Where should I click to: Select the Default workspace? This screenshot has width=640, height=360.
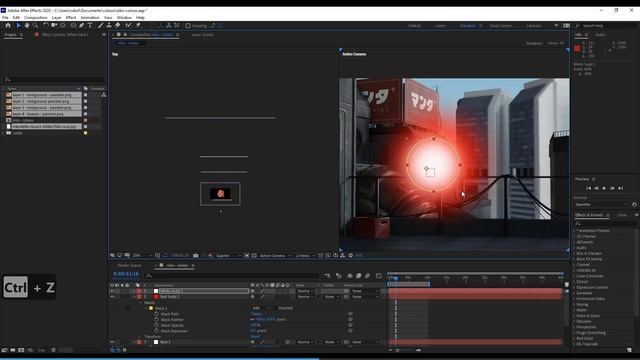pos(414,26)
